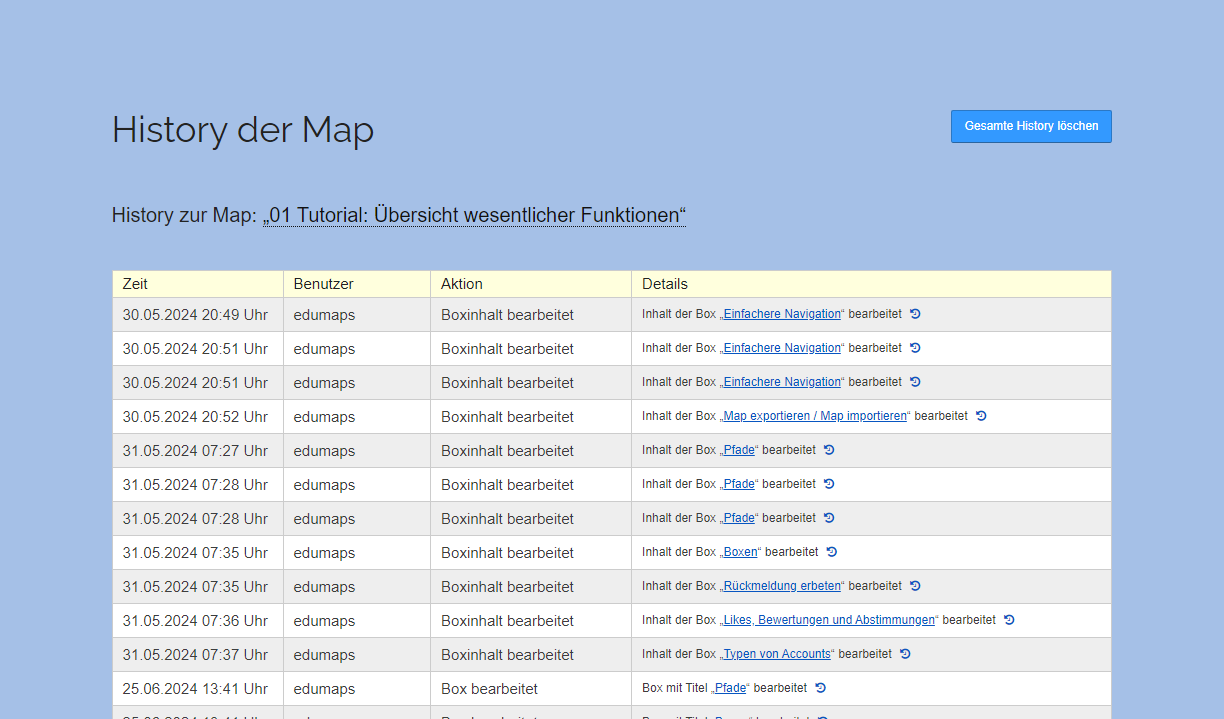Open Pfade link in the 07:27 row

[x=739, y=450]
